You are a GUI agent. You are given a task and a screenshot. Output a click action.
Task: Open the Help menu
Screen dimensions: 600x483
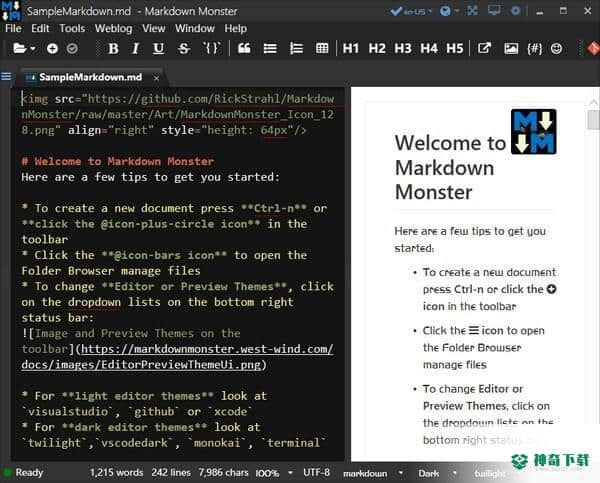[x=236, y=29]
